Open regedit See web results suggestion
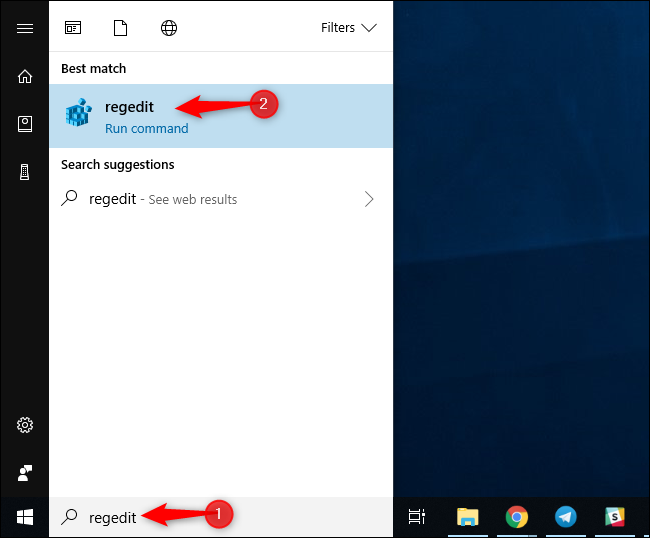The height and width of the screenshot is (538, 650). [x=221, y=199]
